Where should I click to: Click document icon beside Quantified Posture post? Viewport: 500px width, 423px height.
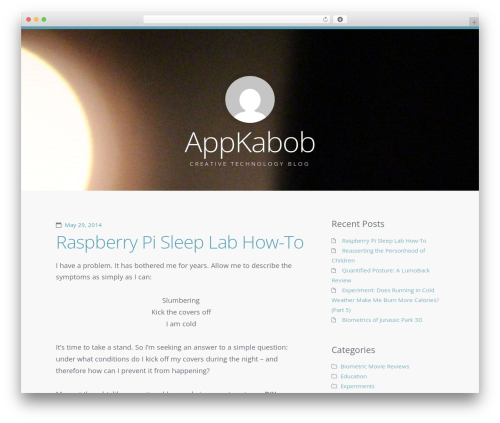pyautogui.click(x=334, y=270)
